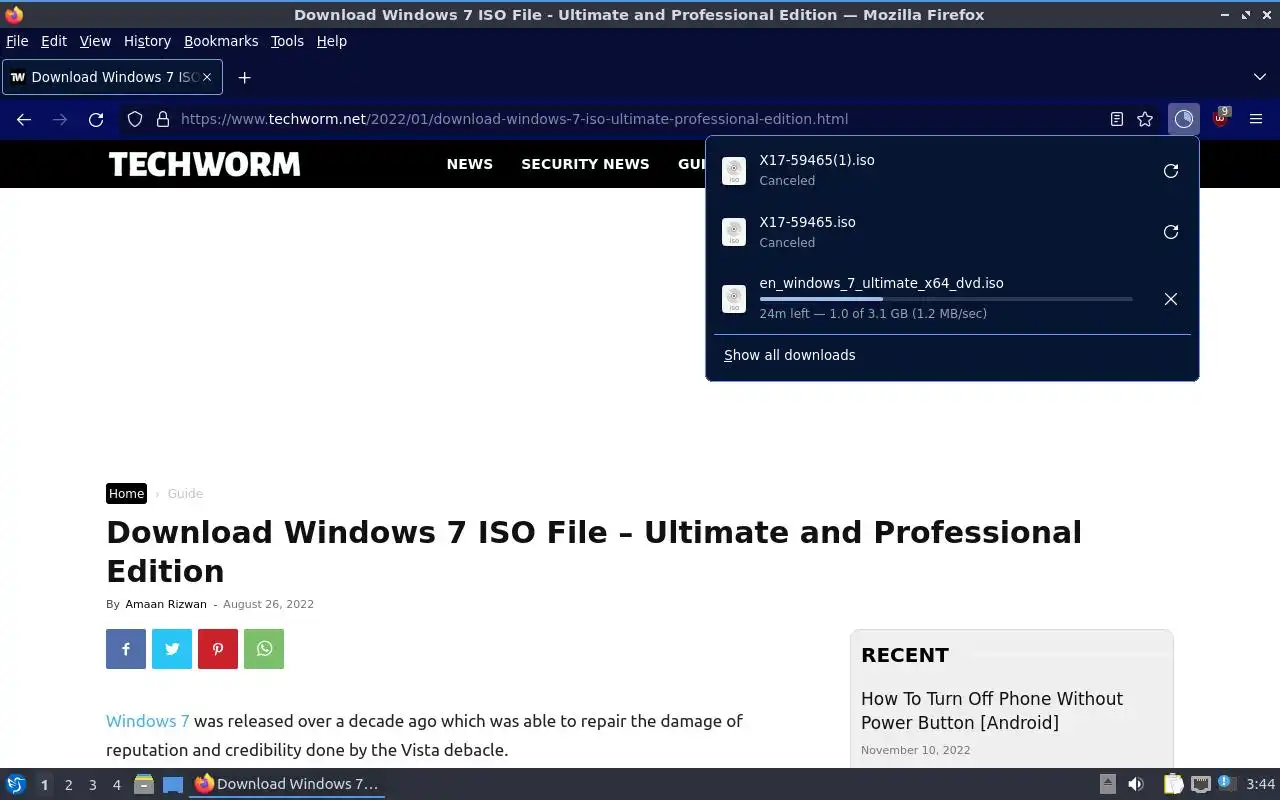The height and width of the screenshot is (800, 1280).
Task: Click the TECHWORM logo
Action: pos(204,164)
